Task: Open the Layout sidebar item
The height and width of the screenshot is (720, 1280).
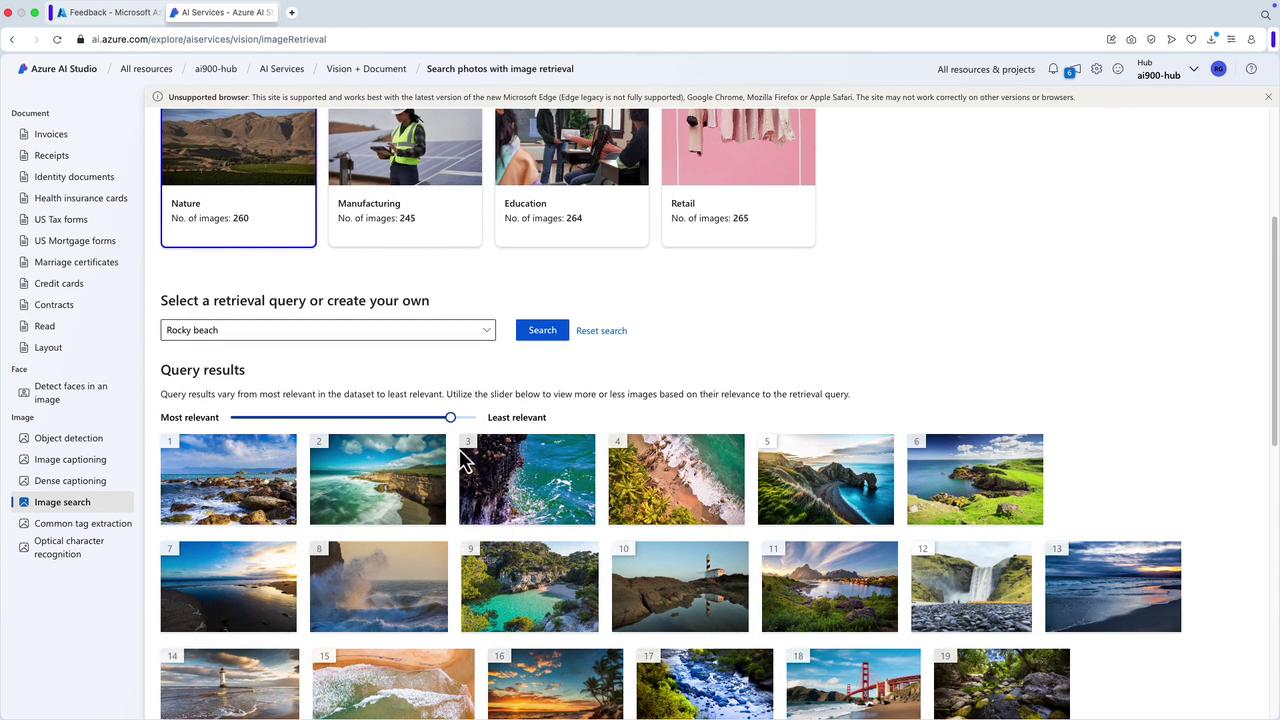Action: click(48, 347)
